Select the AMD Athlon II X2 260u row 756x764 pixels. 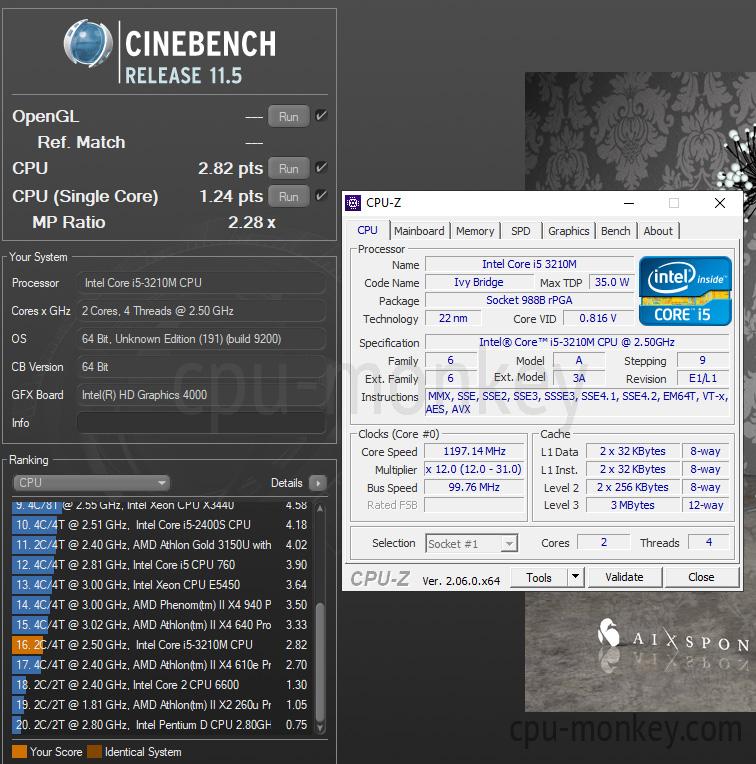pyautogui.click(x=162, y=705)
